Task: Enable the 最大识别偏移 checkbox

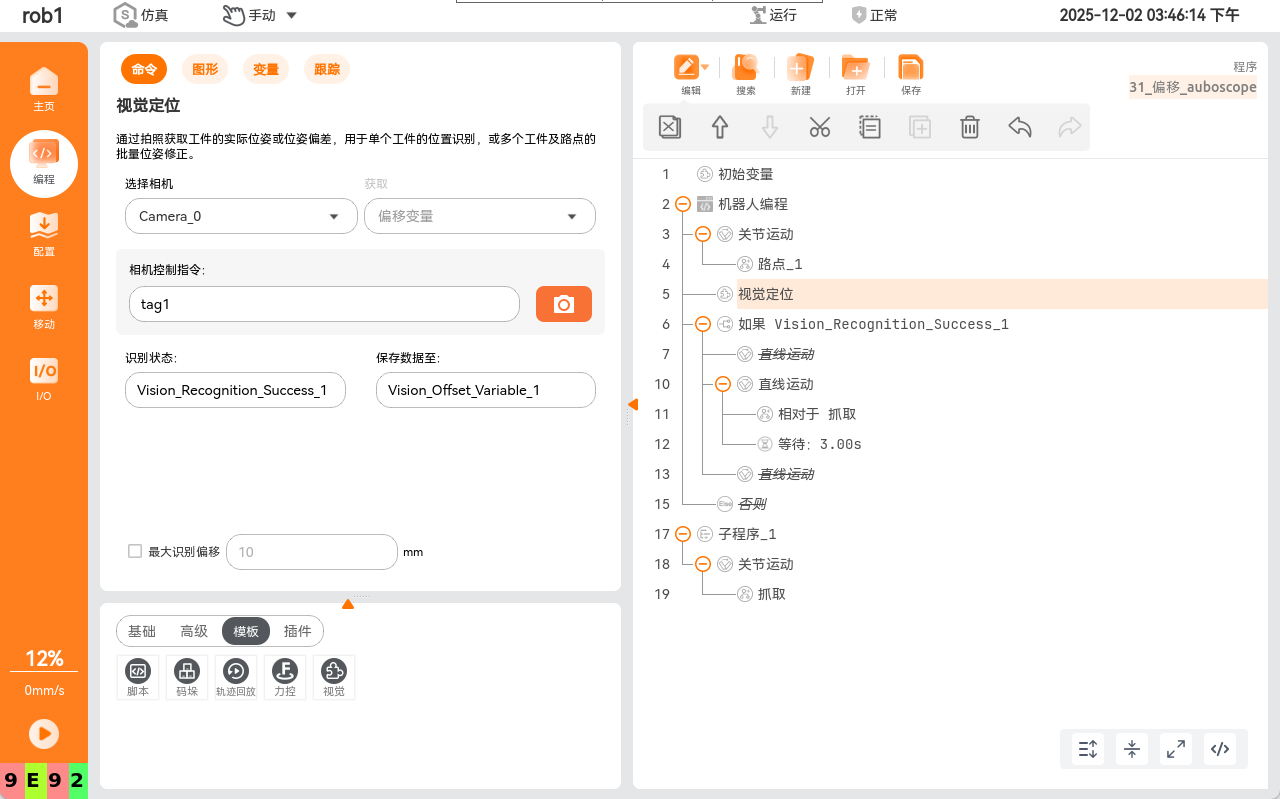Action: (x=135, y=551)
